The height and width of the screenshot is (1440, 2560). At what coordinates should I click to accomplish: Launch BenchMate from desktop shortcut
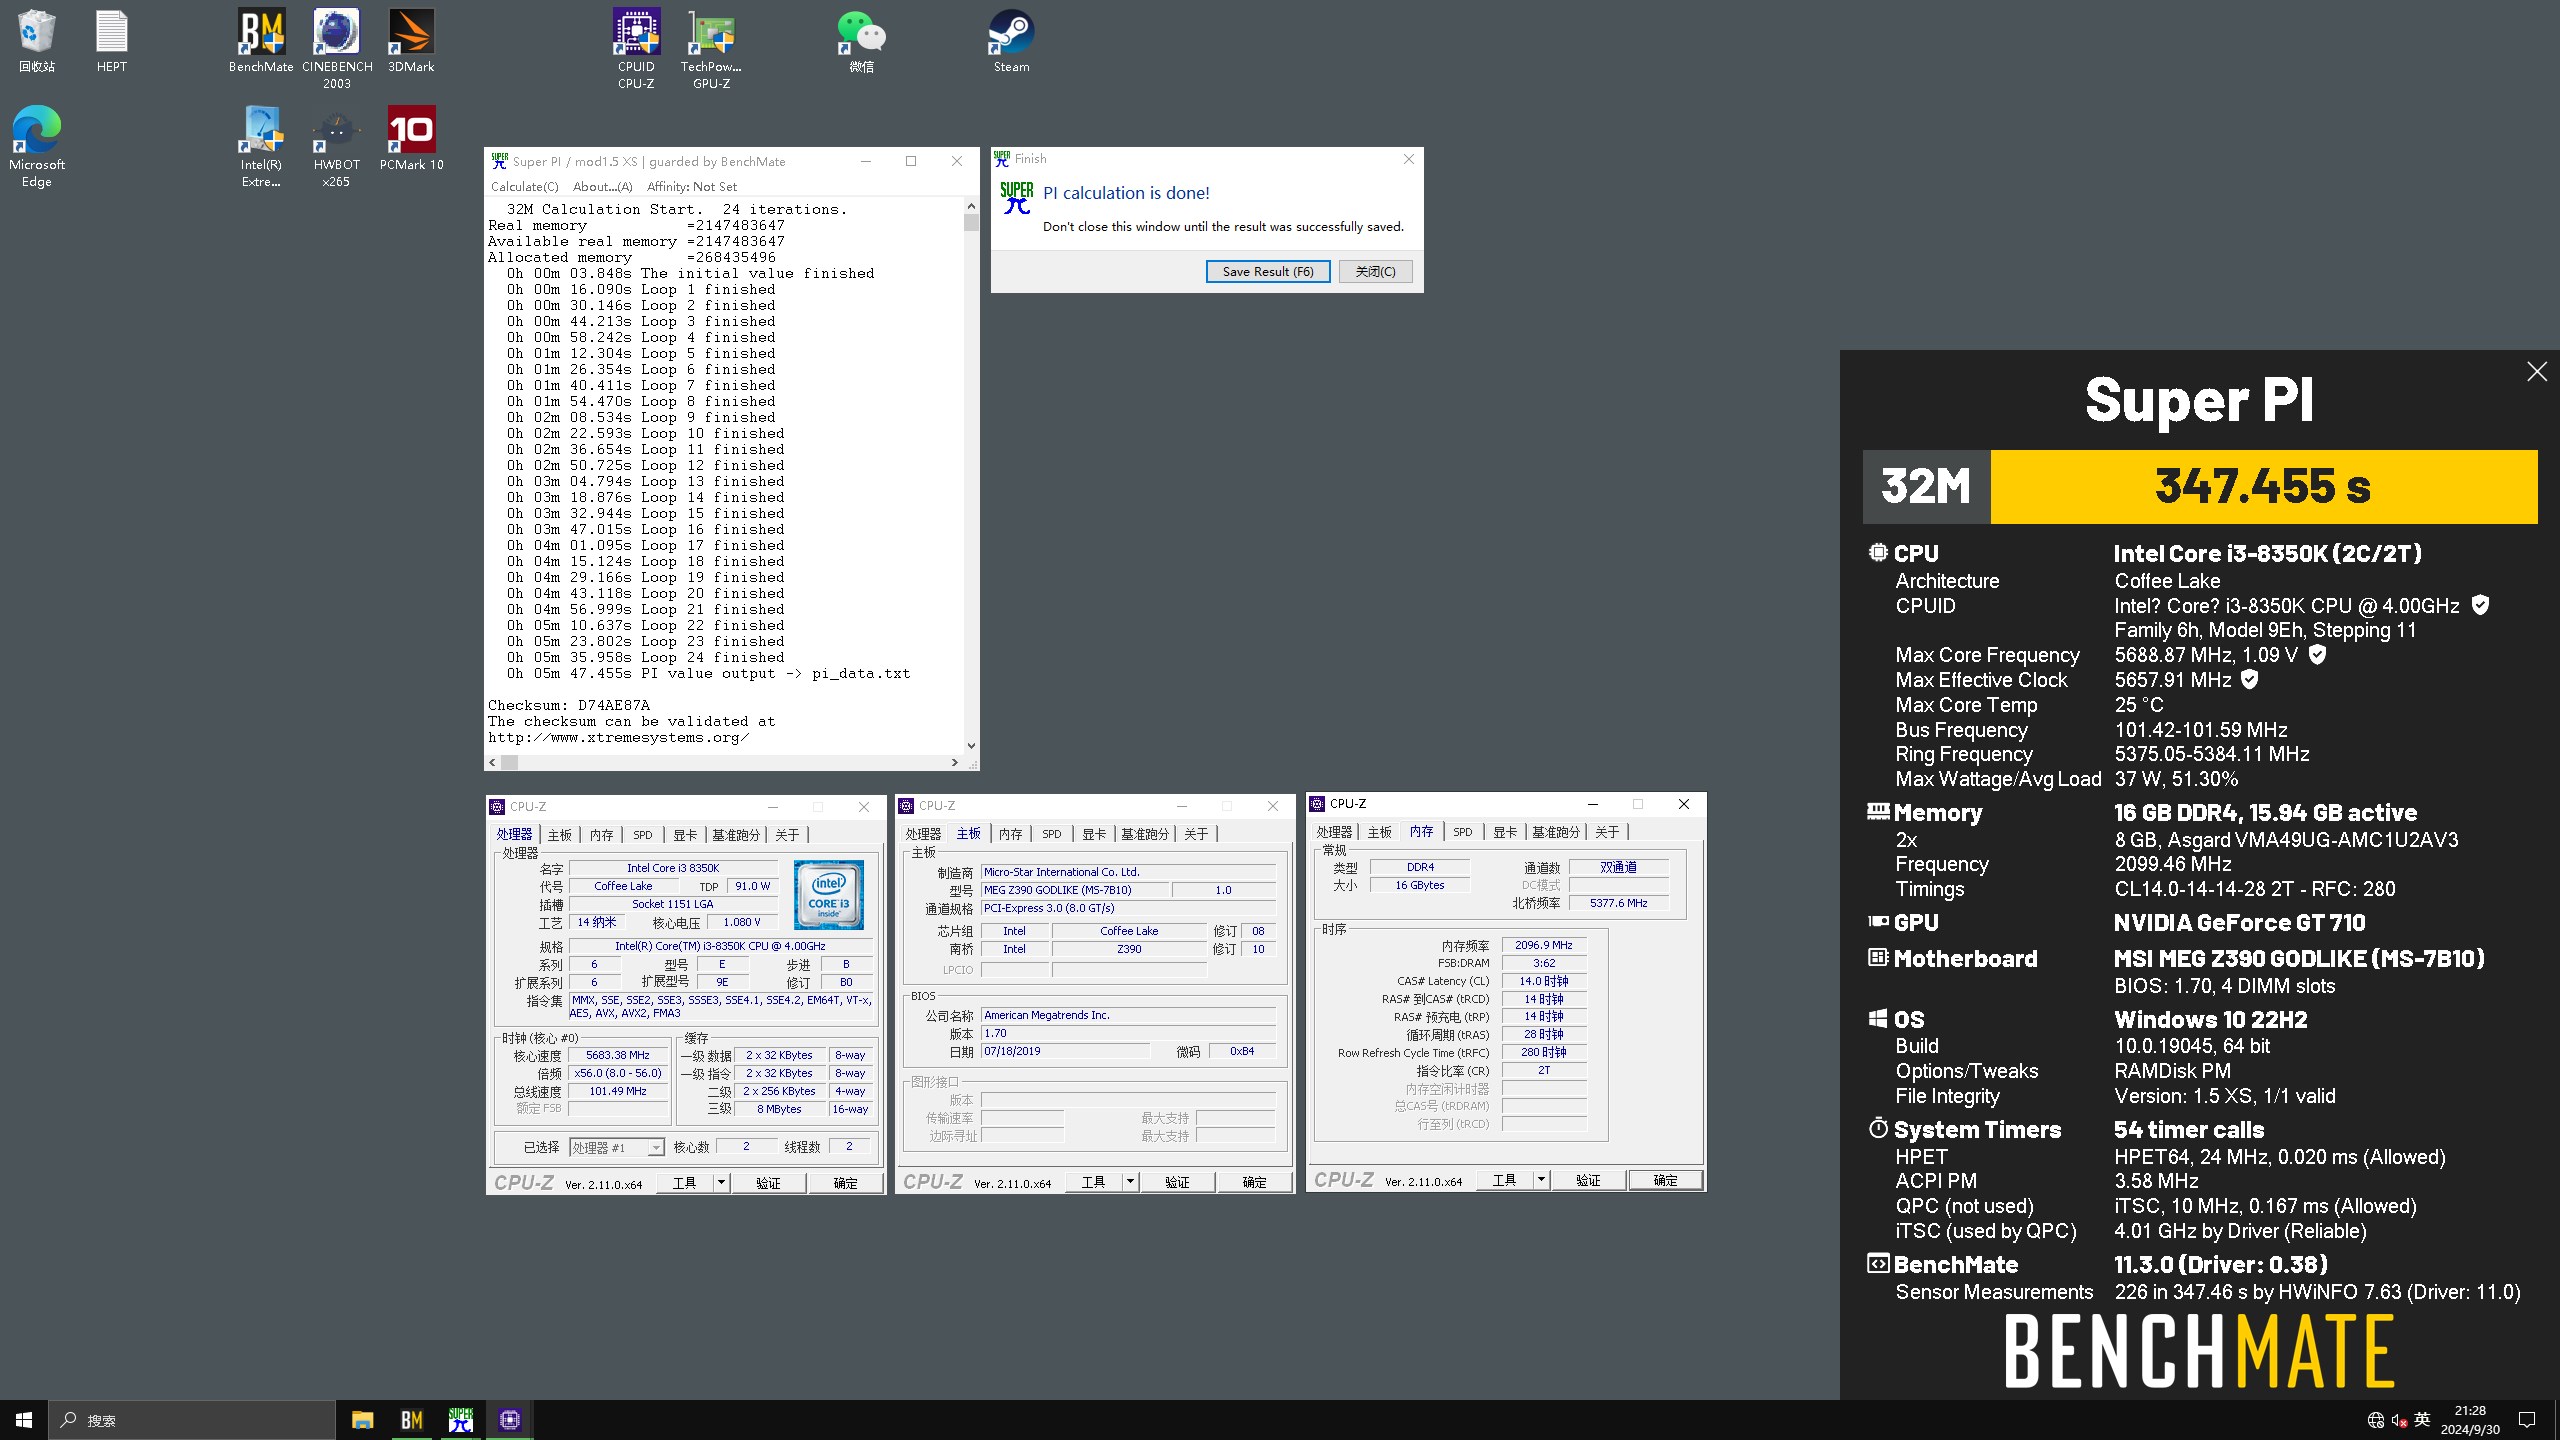pyautogui.click(x=261, y=40)
